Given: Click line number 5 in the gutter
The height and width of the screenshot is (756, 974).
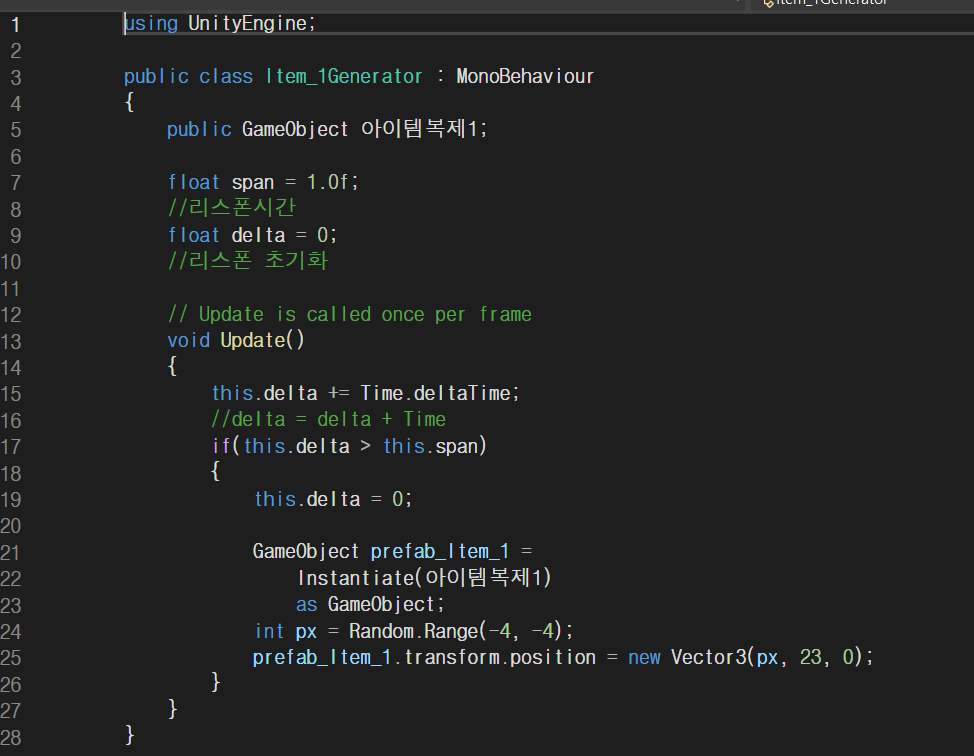Looking at the screenshot, I should coord(16,130).
